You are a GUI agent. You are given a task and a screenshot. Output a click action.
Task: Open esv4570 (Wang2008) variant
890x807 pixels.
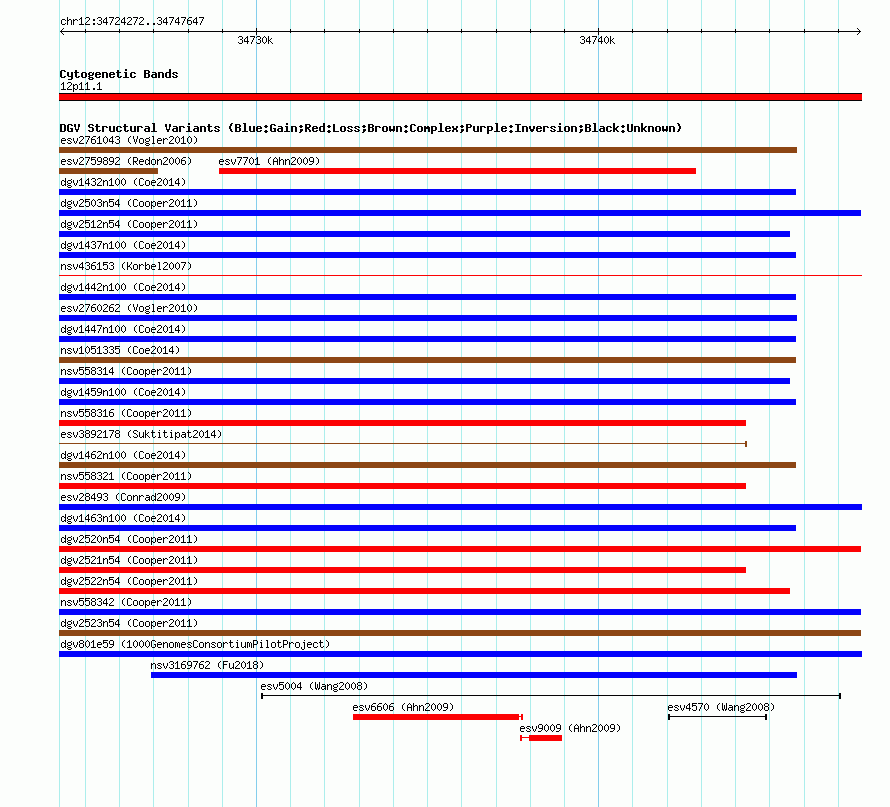[717, 717]
